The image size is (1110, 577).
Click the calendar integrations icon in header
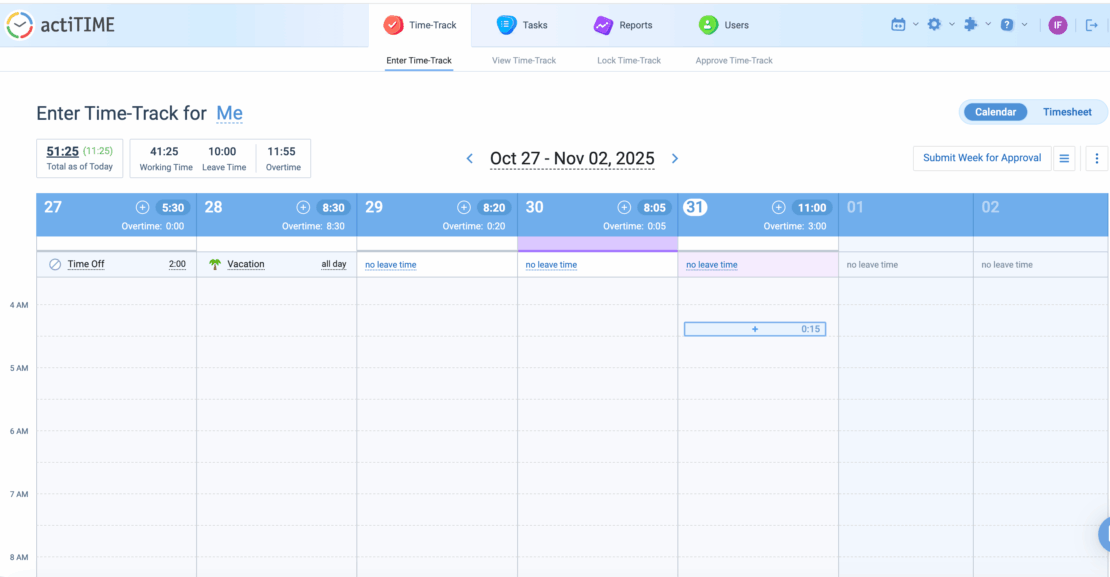[x=898, y=23]
